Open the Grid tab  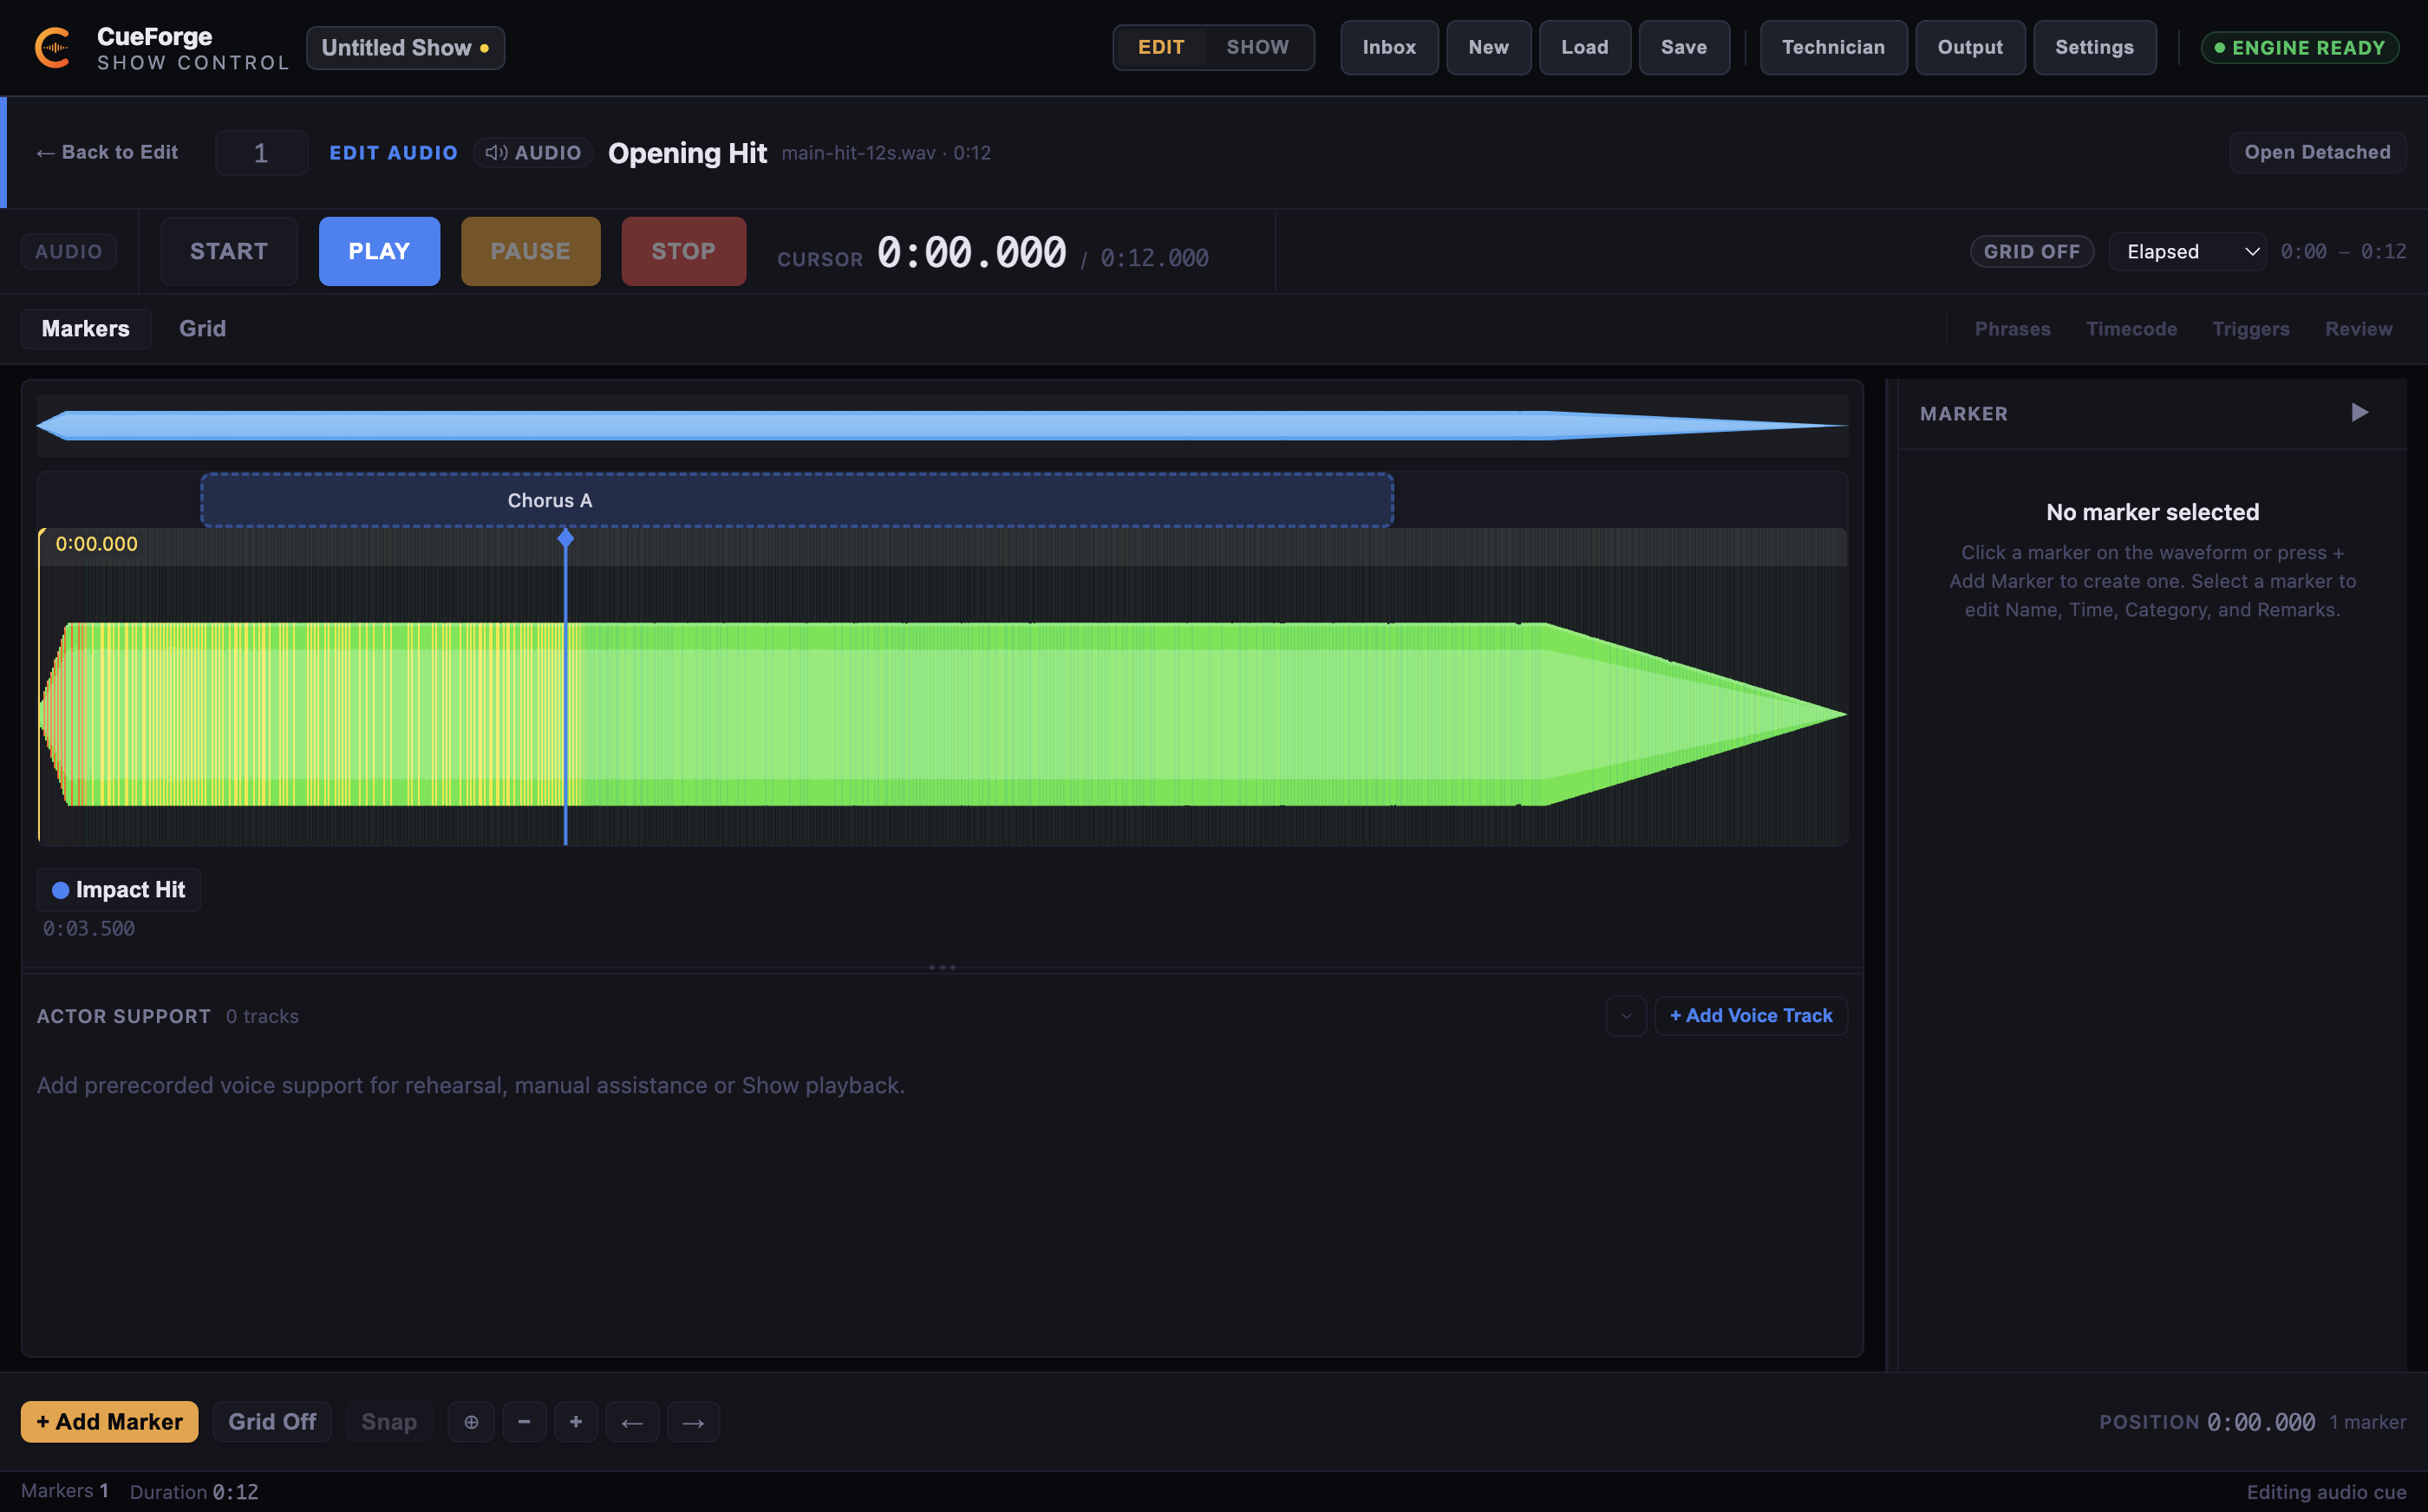[202, 328]
